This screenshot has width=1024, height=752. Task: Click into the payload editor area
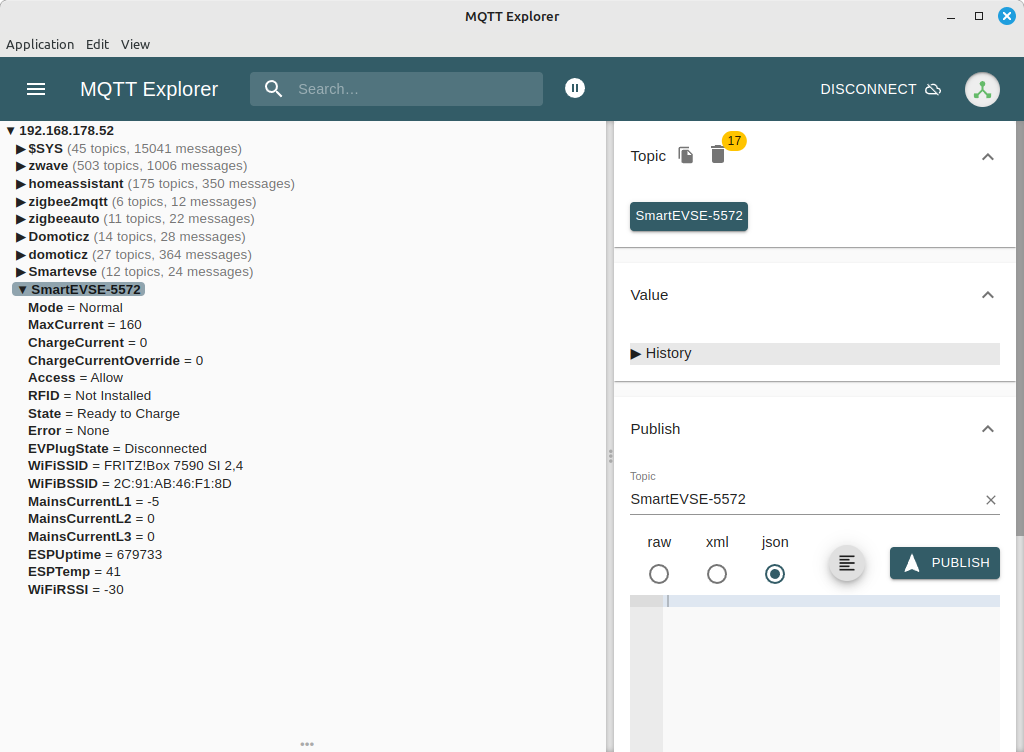[831, 672]
